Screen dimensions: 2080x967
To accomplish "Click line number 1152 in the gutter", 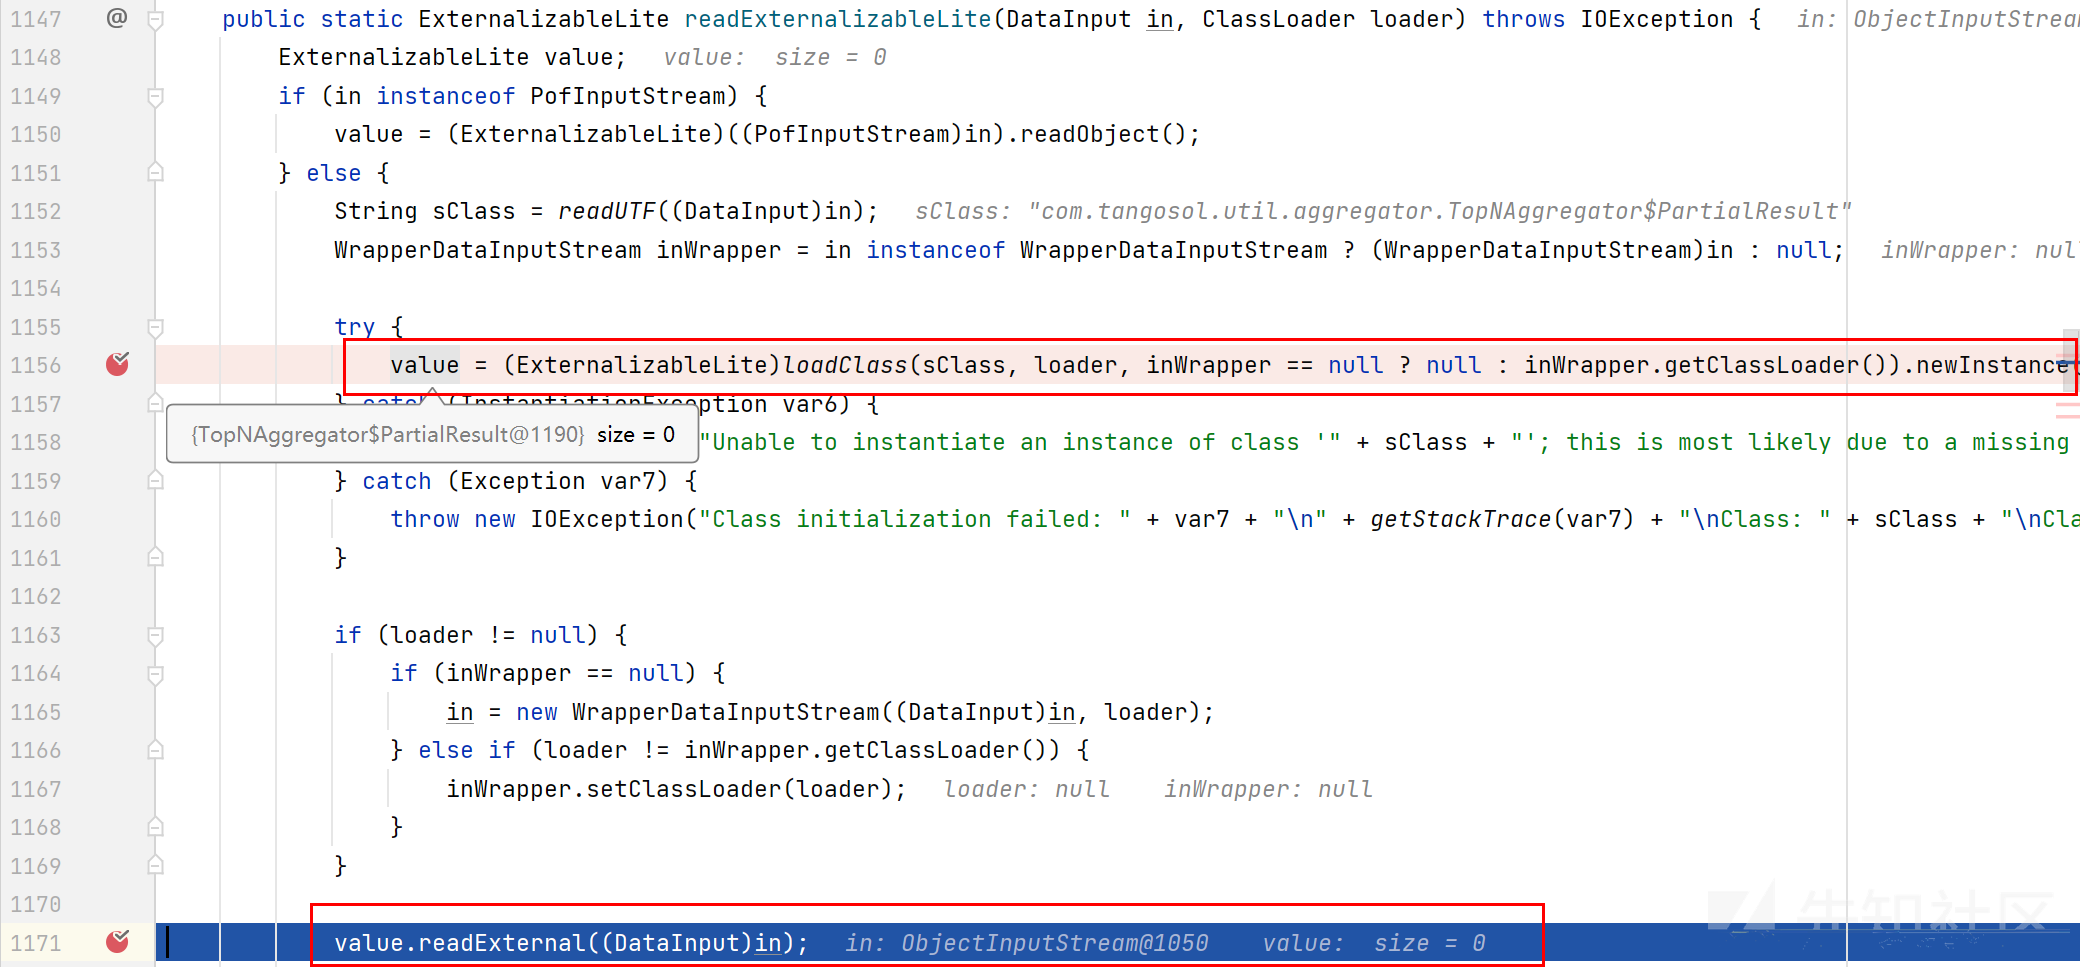I will click(36, 211).
